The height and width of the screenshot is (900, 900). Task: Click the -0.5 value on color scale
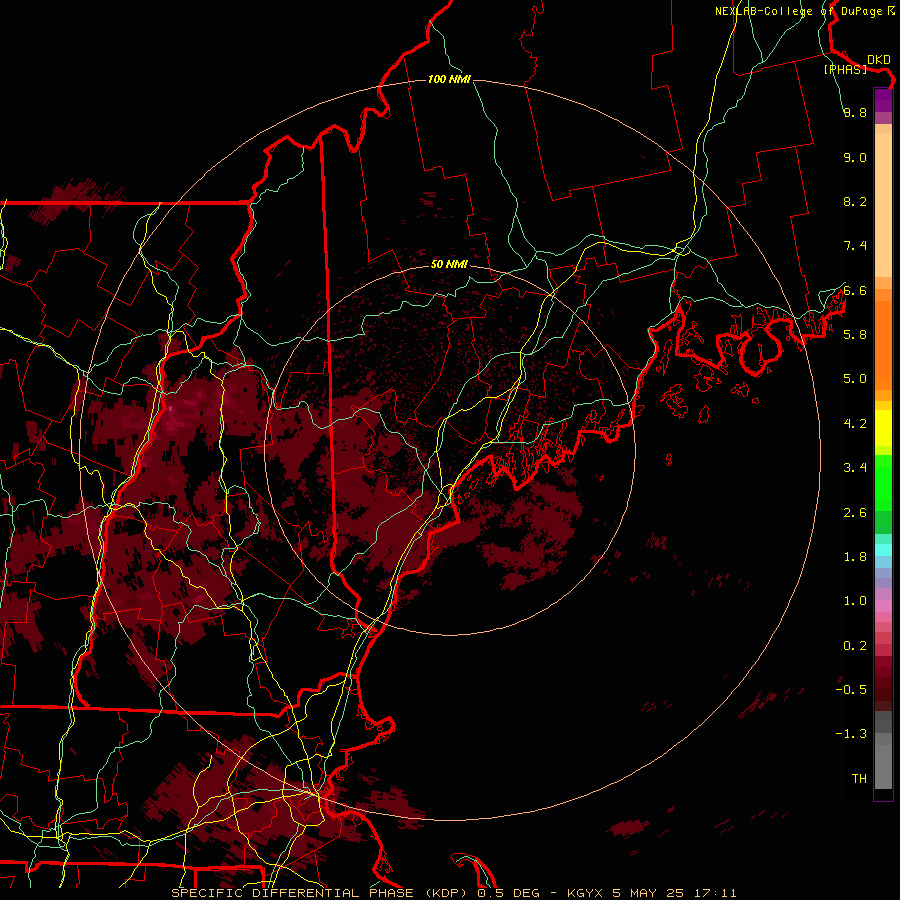[x=851, y=690]
